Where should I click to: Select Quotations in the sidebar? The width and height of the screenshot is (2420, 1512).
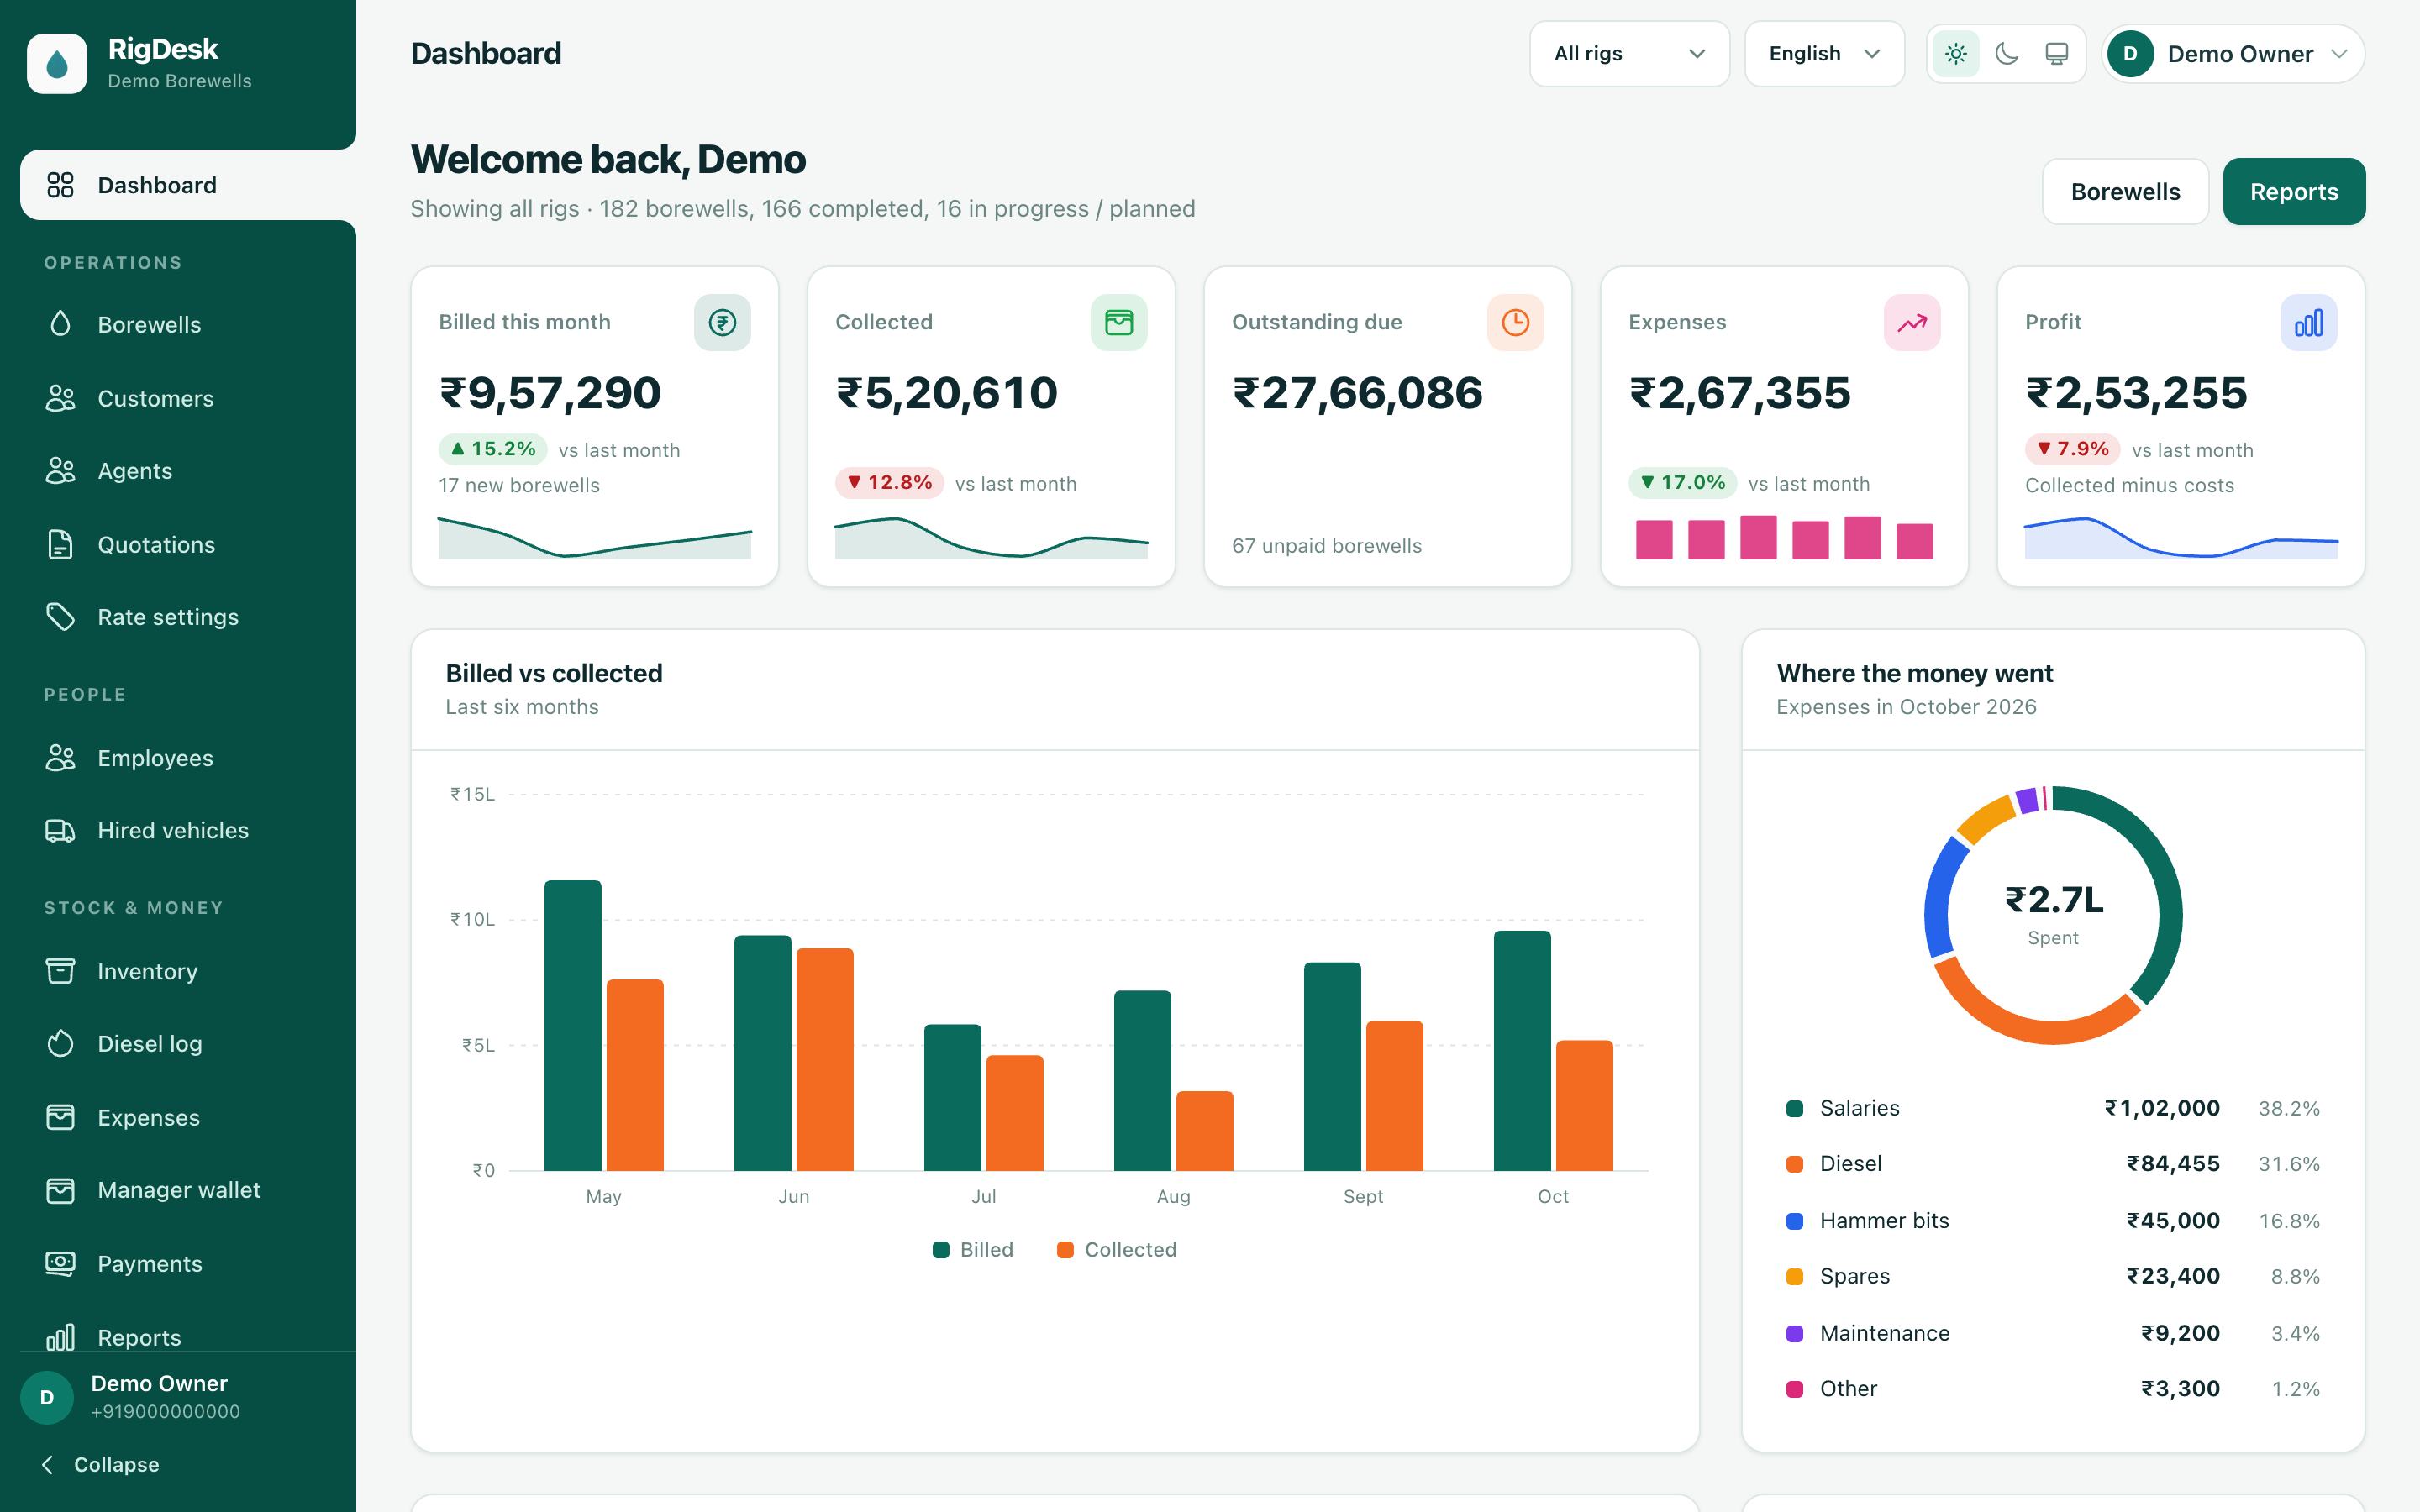pyautogui.click(x=188, y=544)
